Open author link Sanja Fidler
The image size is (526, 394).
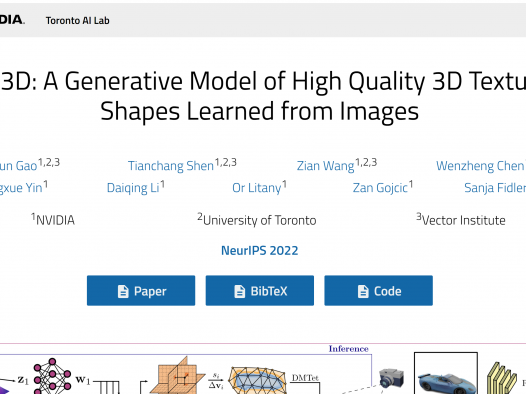495,188
